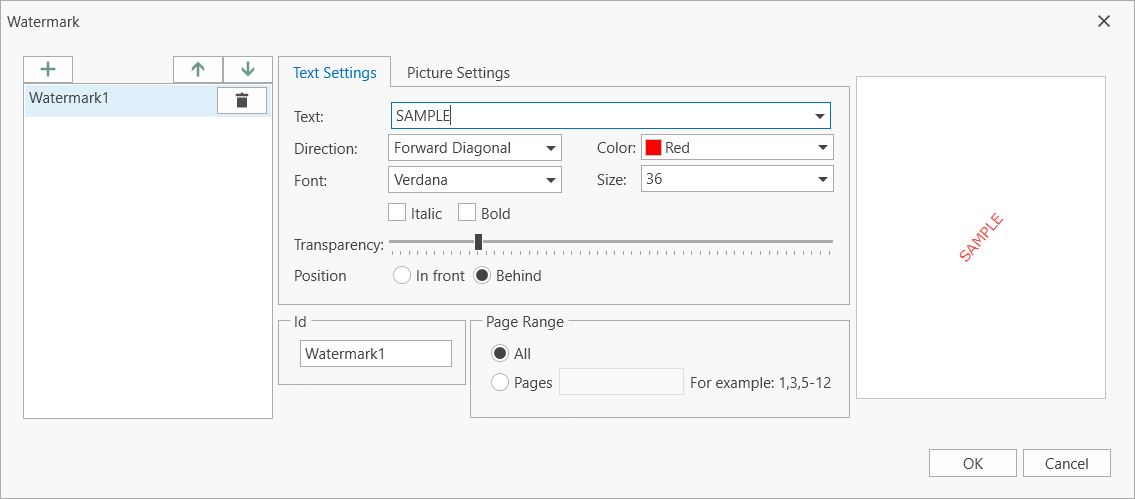
Task: Delete Watermark1 using trash icon
Action: (x=242, y=101)
